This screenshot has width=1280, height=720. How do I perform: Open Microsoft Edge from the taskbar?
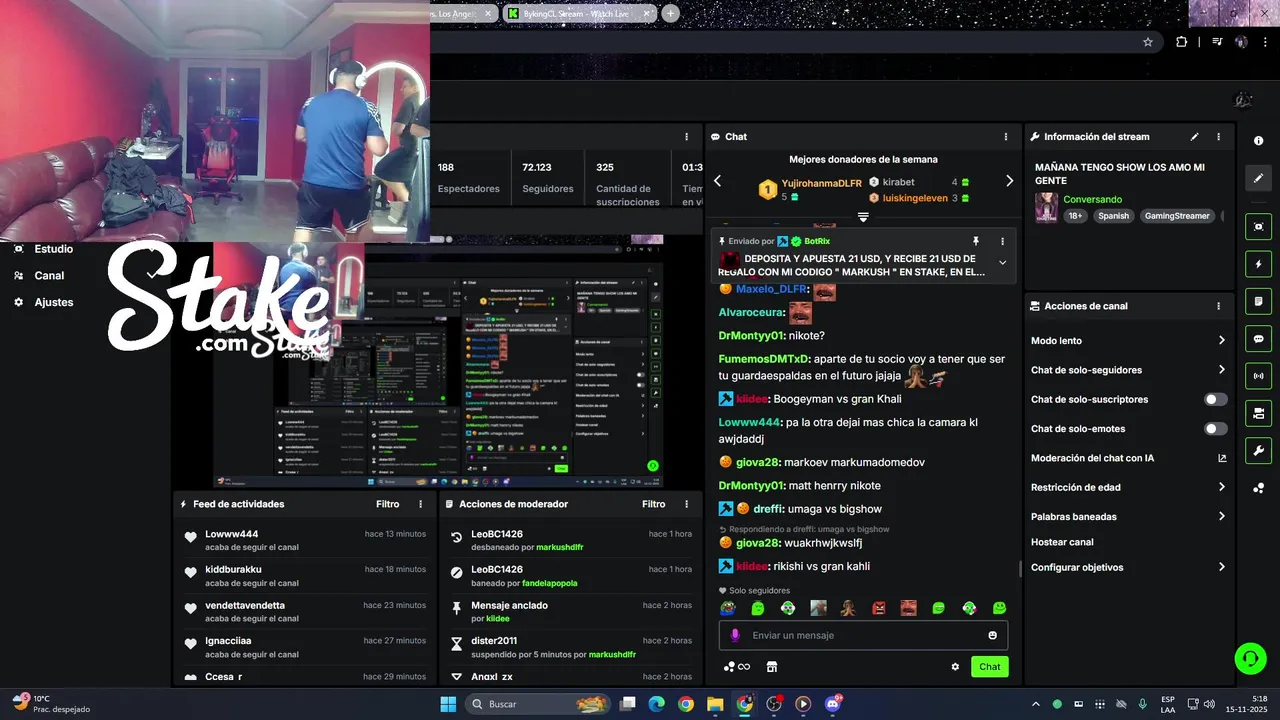pos(656,704)
